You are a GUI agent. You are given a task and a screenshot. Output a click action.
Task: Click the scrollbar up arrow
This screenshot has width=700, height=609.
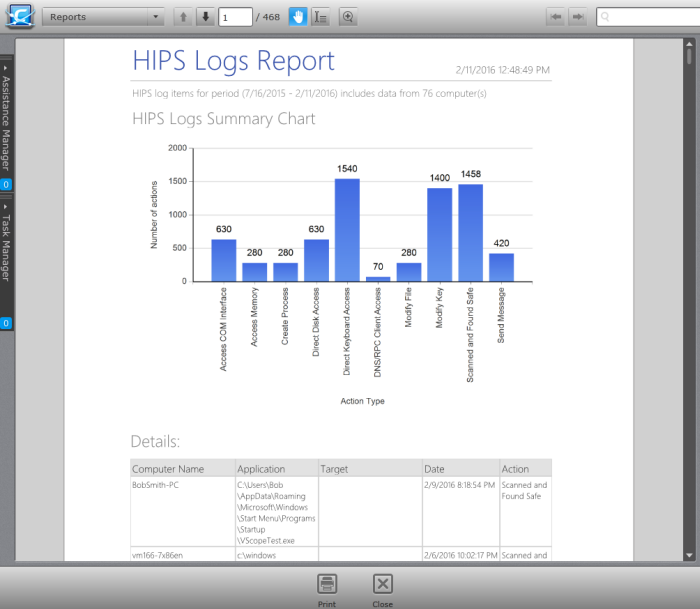point(689,44)
